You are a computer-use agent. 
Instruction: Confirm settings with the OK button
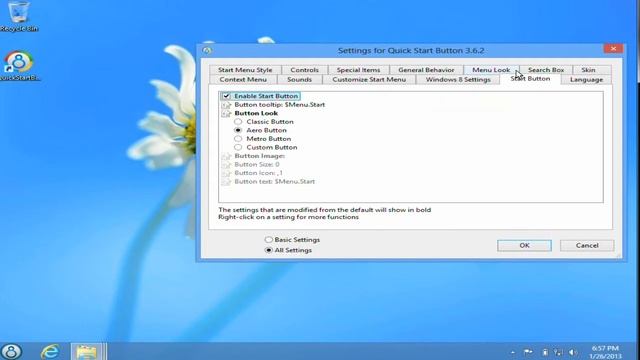(x=524, y=245)
